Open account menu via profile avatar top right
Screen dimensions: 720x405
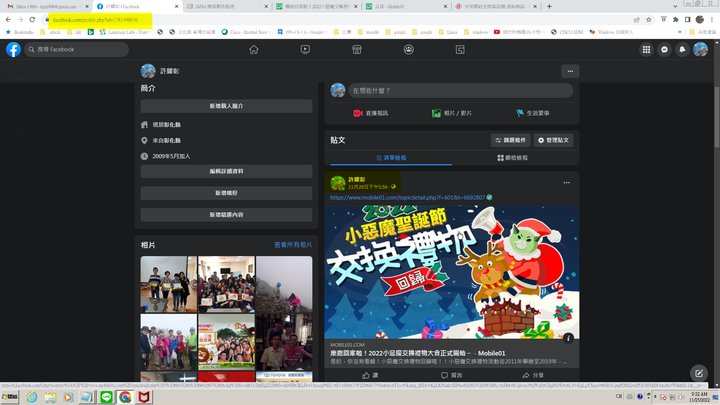click(x=700, y=50)
